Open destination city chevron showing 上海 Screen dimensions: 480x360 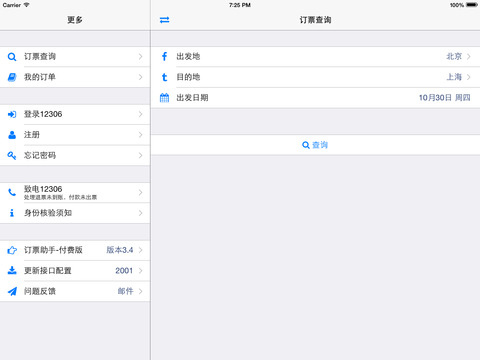[x=469, y=77]
